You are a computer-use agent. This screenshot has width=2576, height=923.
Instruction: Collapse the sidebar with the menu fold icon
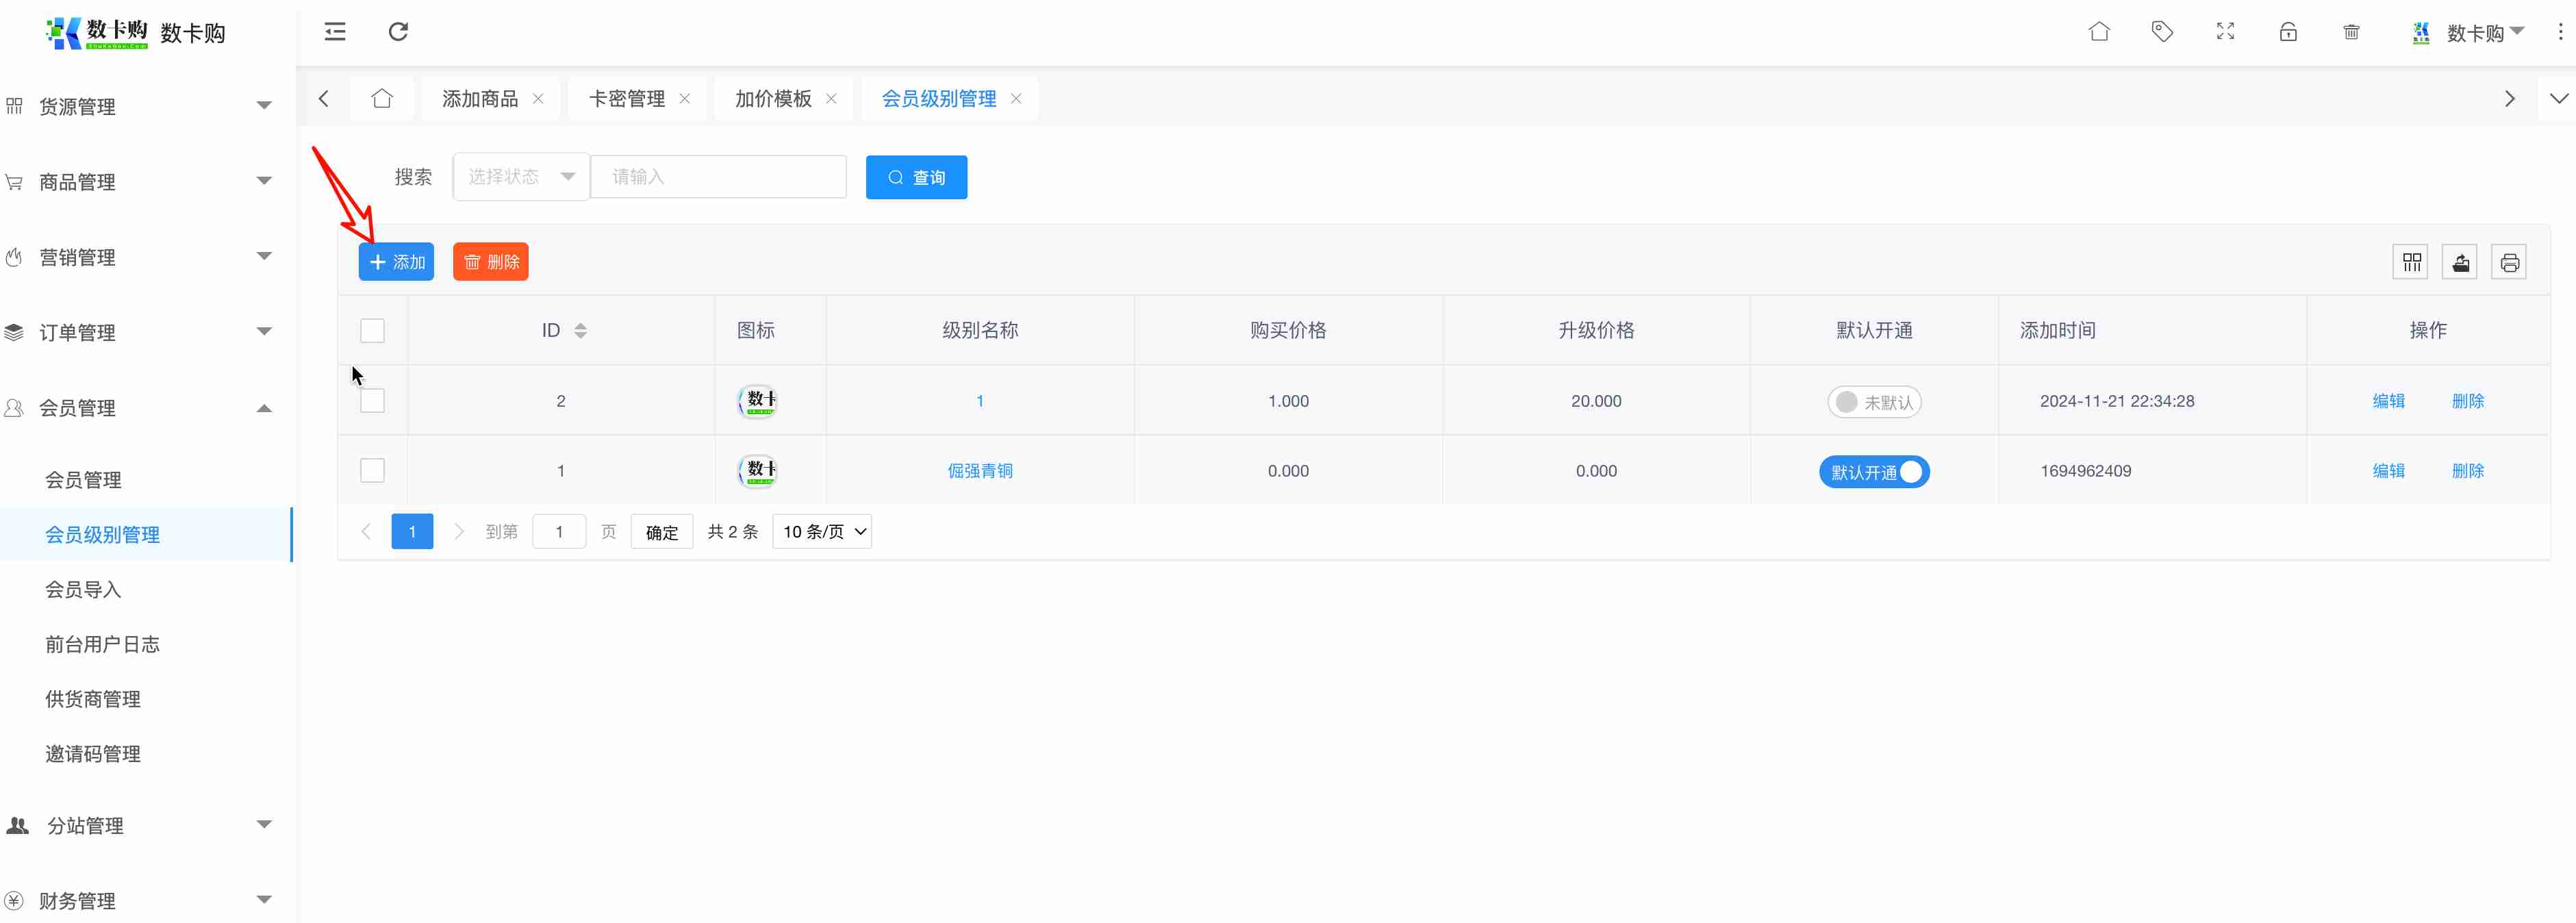pos(335,32)
